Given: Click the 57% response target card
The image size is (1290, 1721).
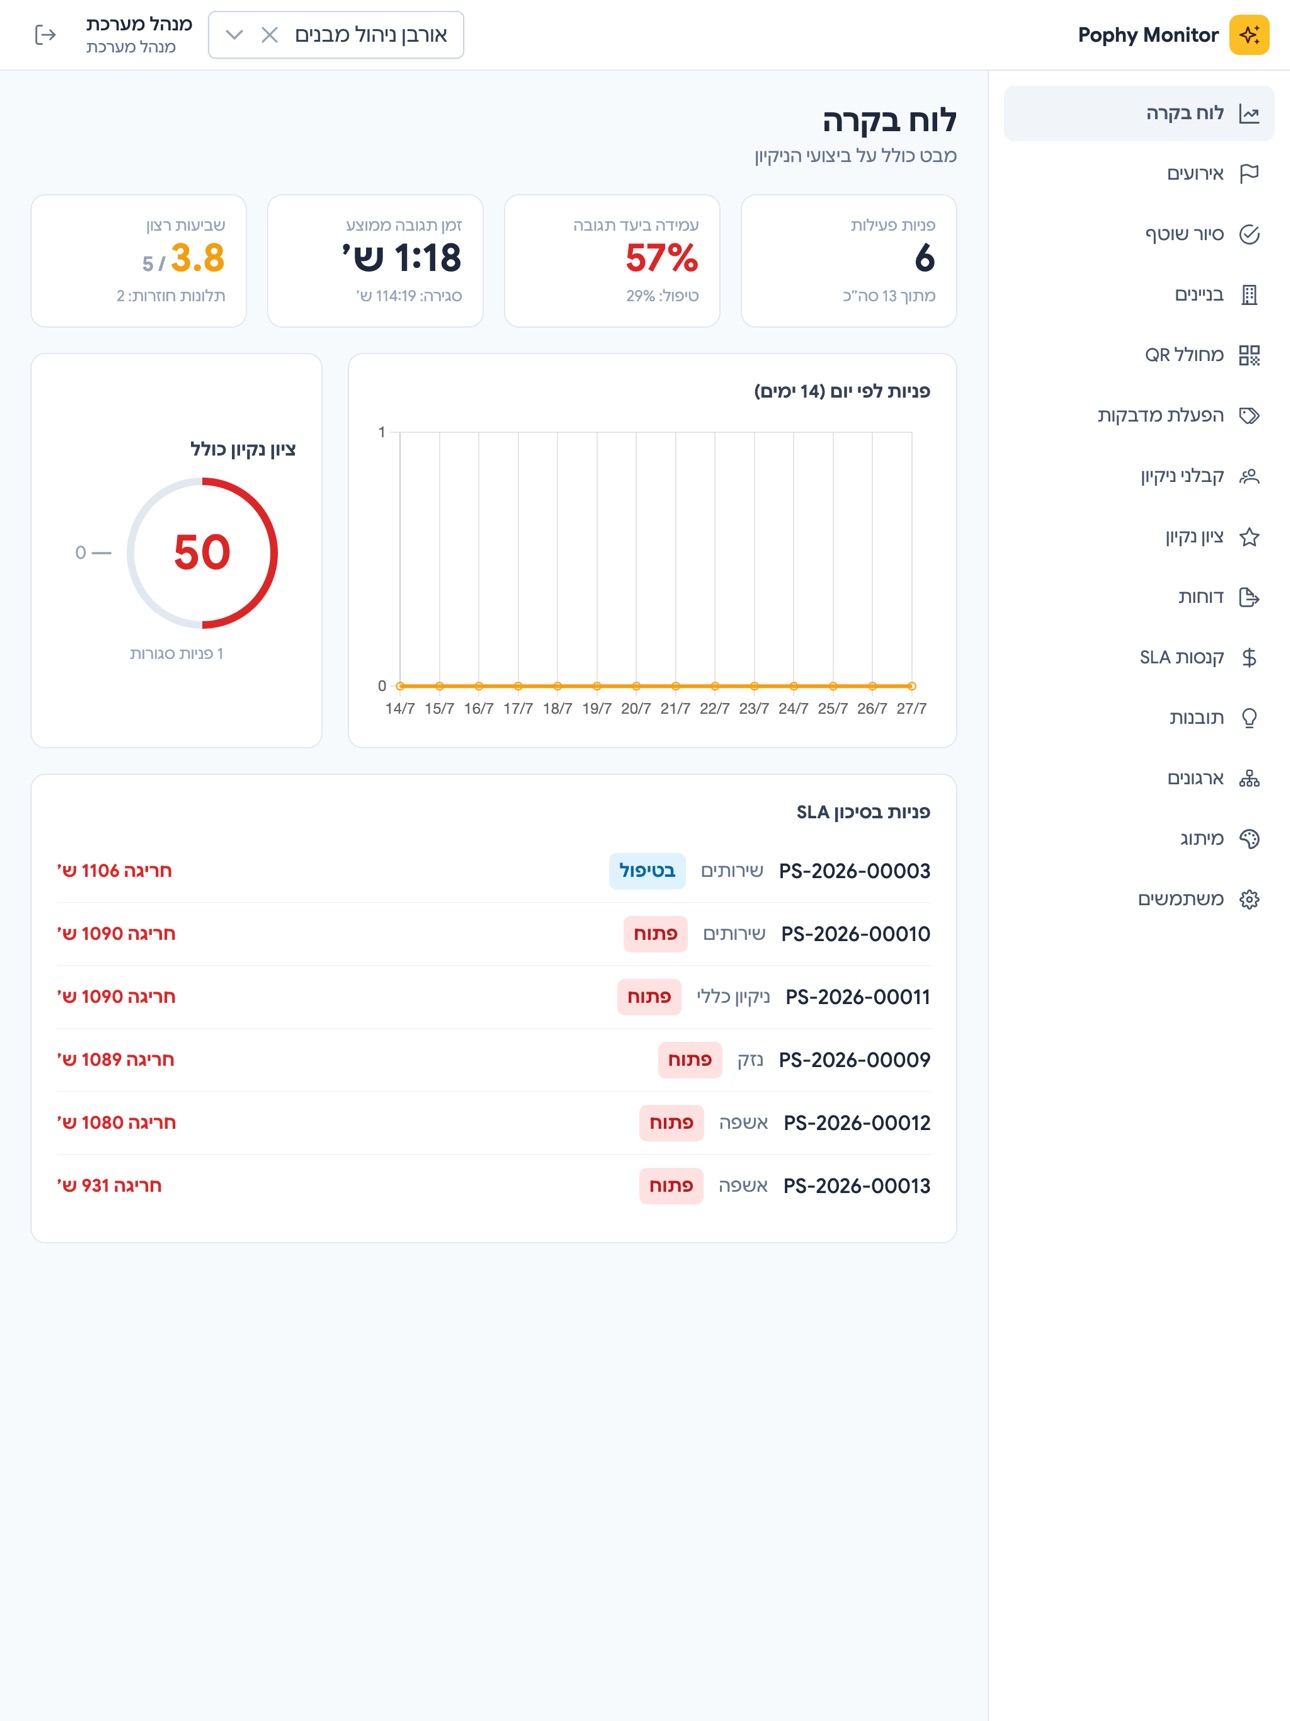Looking at the screenshot, I should pos(612,261).
